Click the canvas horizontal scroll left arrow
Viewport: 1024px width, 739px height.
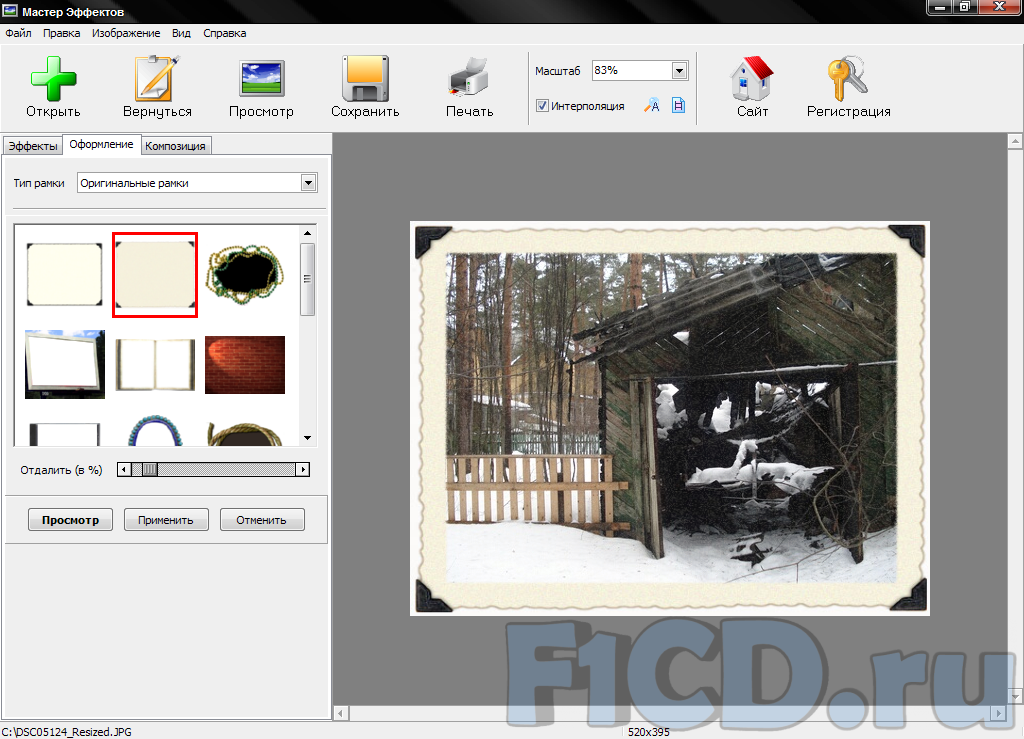[341, 714]
